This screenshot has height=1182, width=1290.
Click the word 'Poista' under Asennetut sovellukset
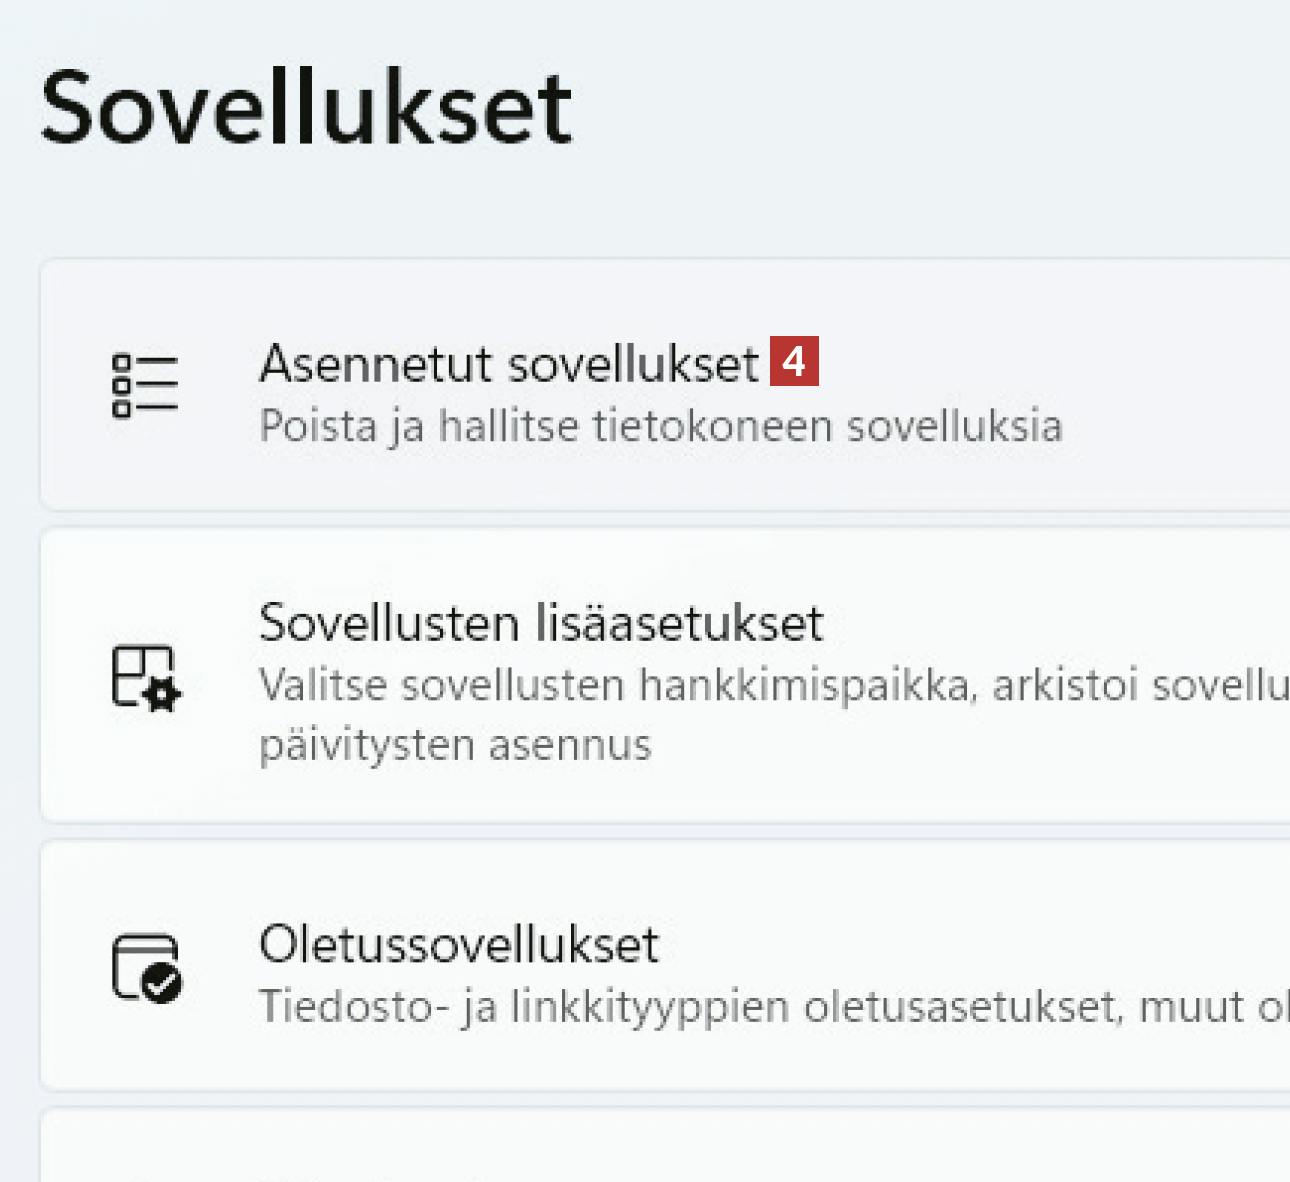pos(317,426)
